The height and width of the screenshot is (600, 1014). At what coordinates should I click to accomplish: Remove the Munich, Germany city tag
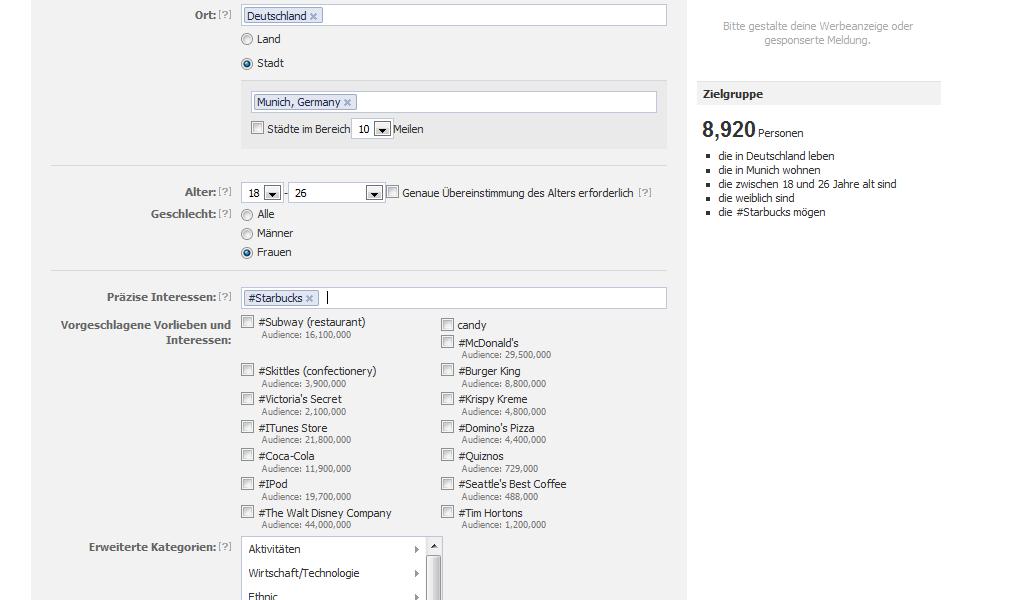[x=348, y=102]
